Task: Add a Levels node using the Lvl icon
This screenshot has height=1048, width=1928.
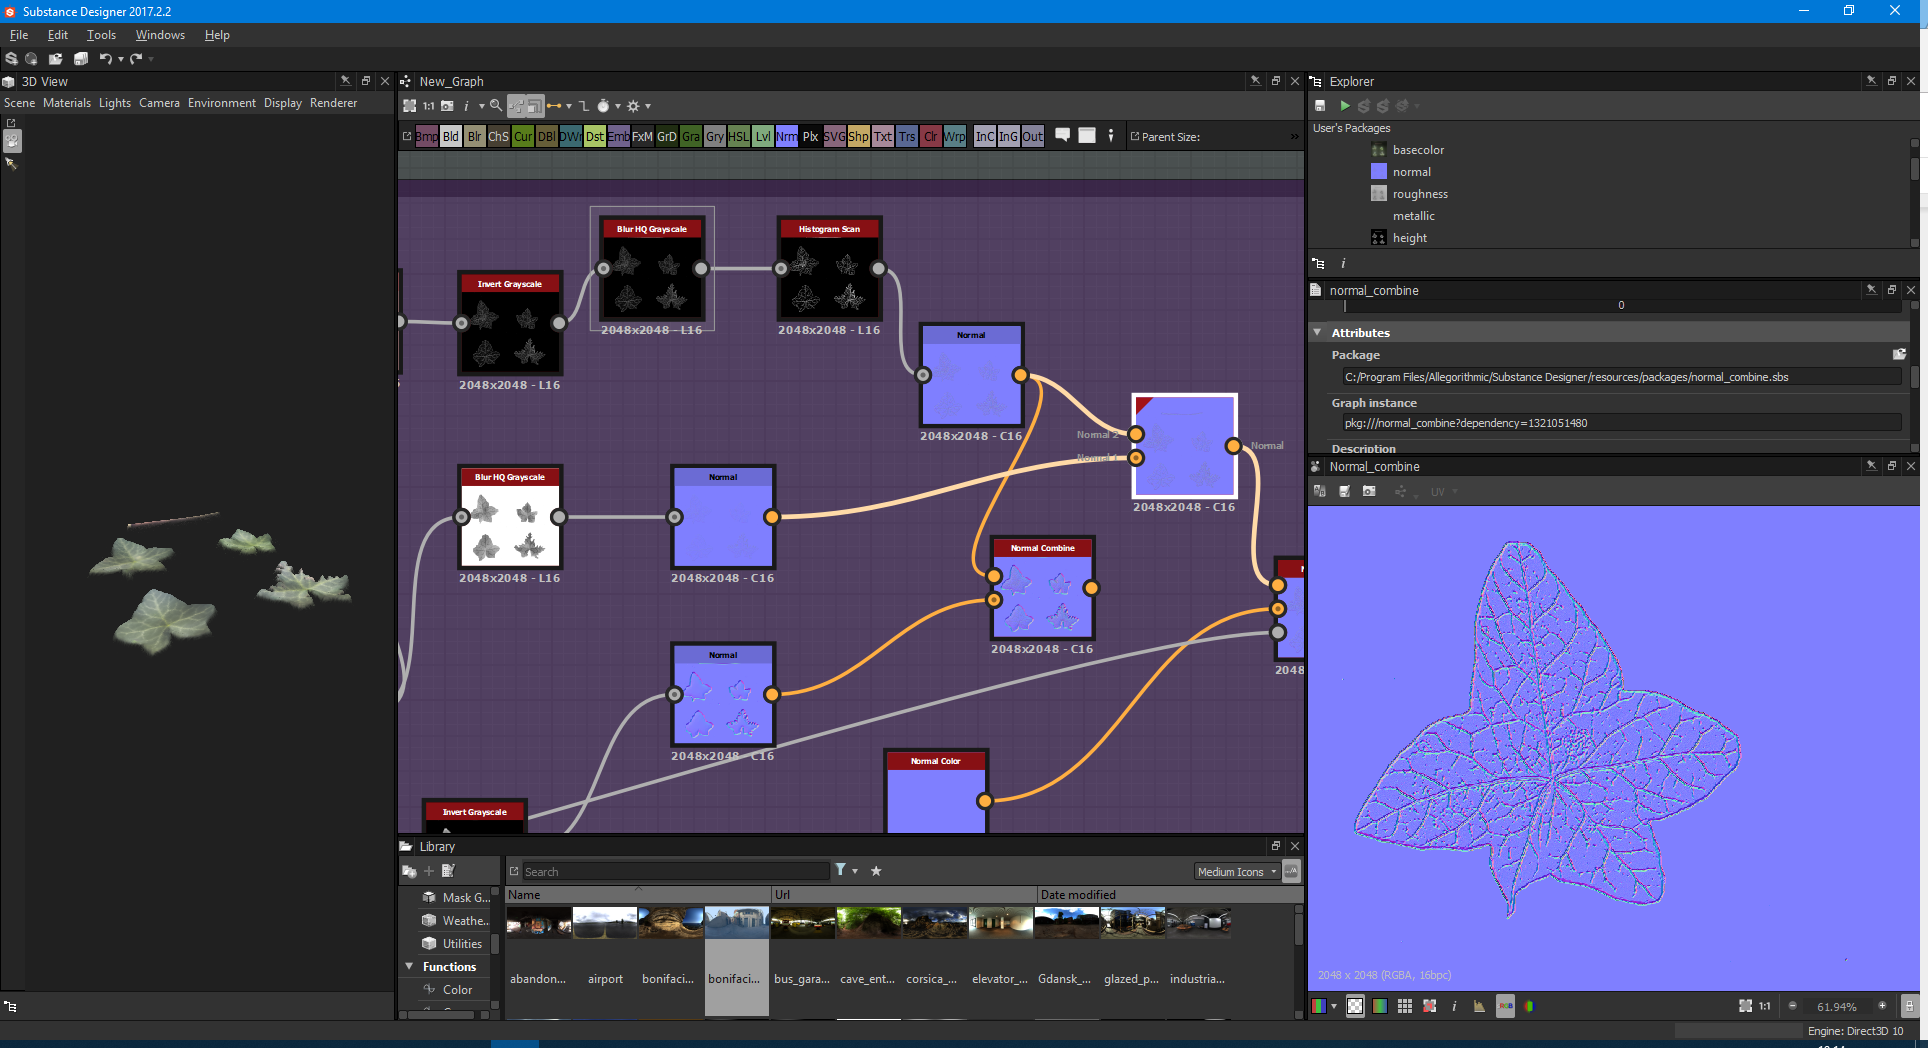Action: pyautogui.click(x=763, y=136)
